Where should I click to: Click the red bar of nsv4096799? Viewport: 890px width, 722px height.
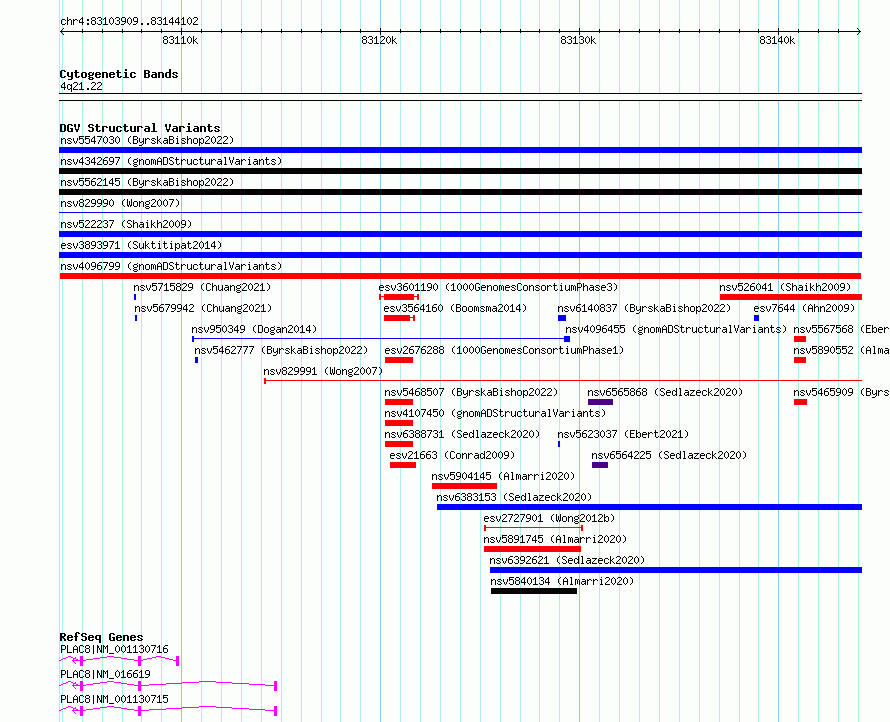[460, 276]
